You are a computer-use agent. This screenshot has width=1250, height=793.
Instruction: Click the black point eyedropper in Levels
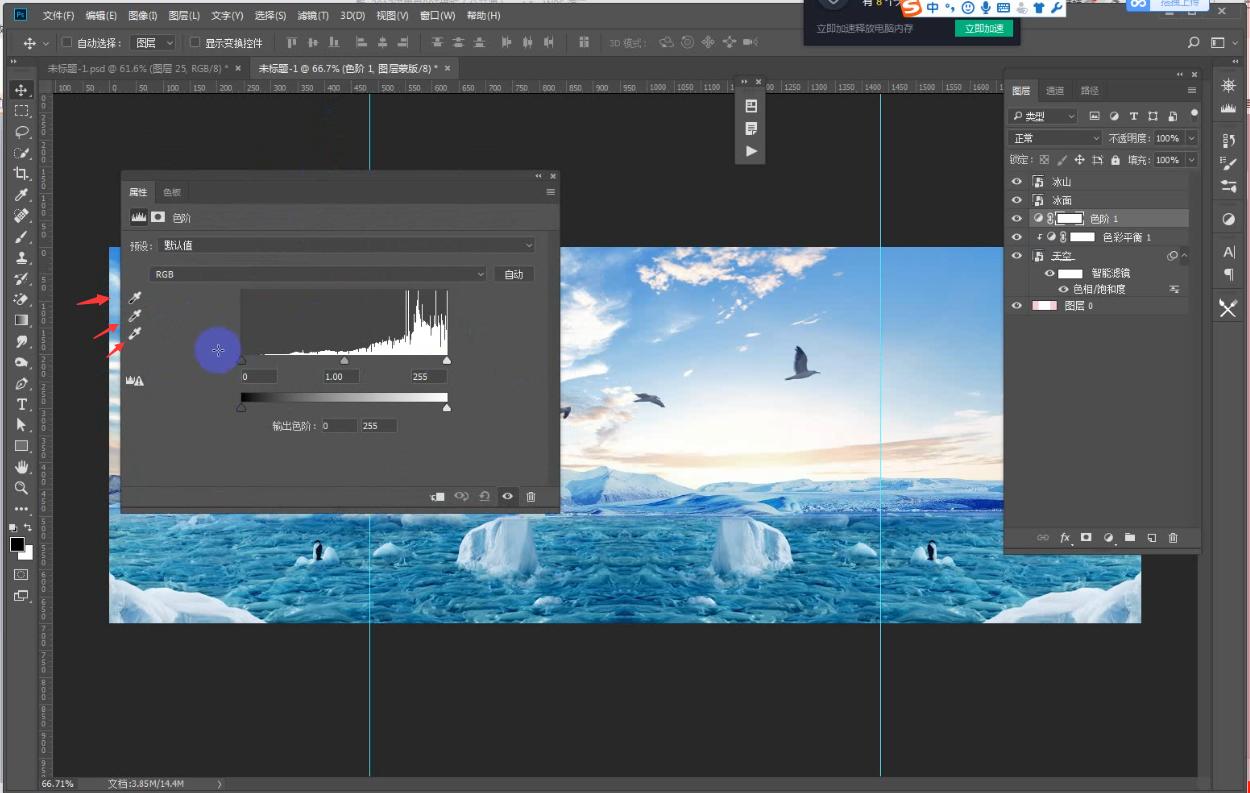135,298
